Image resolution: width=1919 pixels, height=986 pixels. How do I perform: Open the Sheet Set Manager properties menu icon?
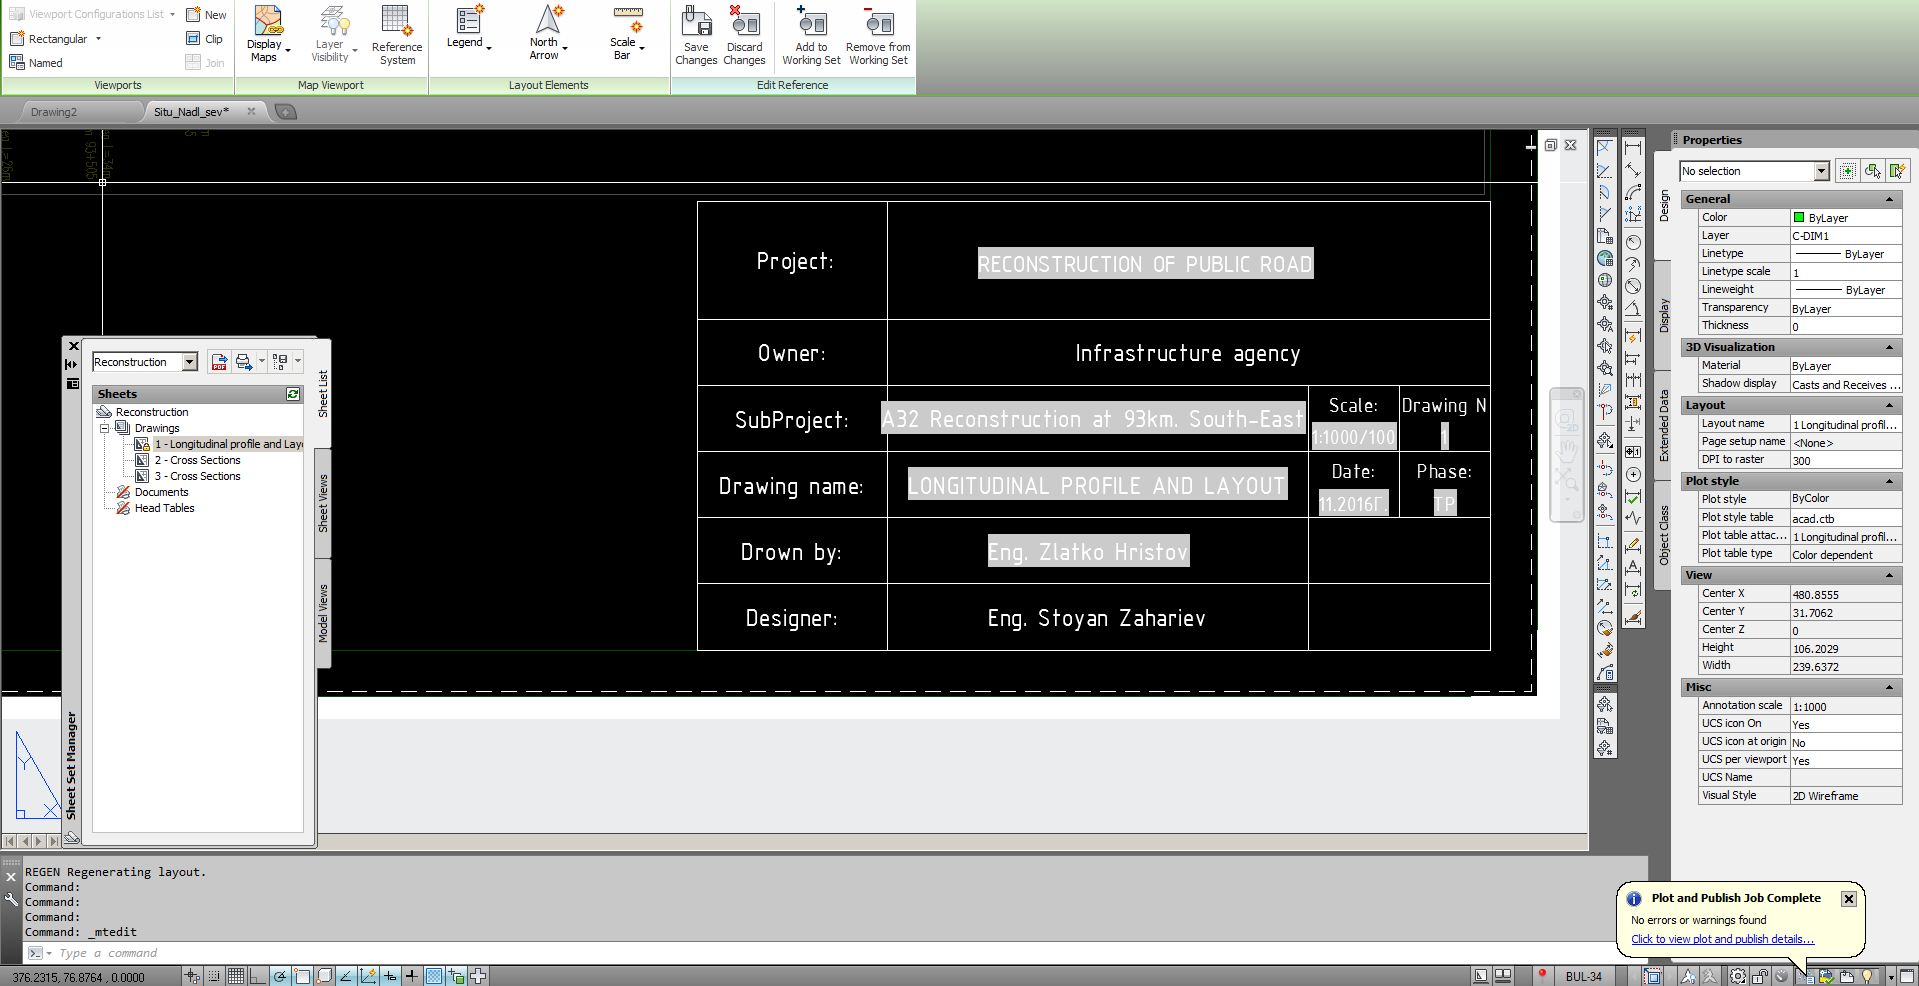(x=72, y=384)
